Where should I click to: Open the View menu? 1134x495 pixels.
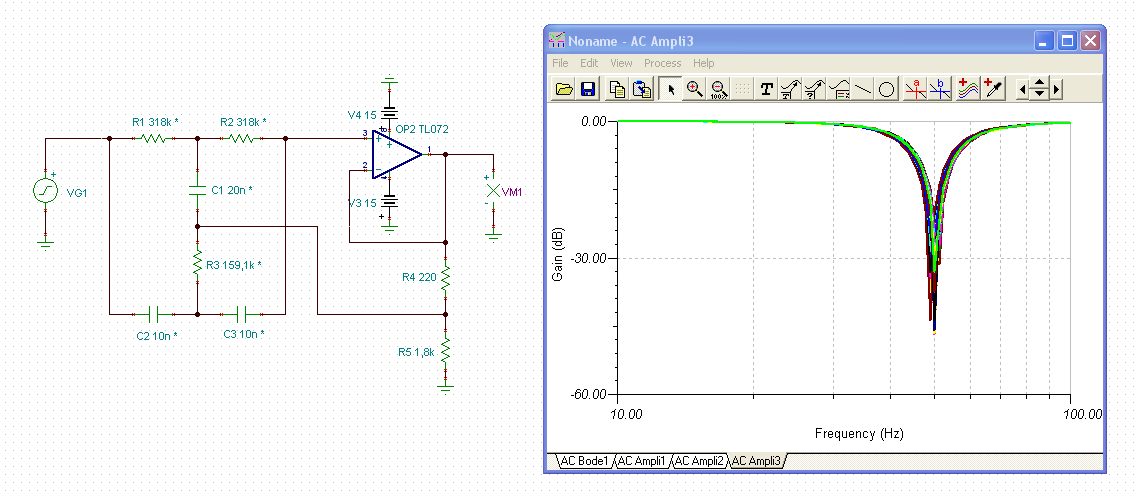coord(621,63)
